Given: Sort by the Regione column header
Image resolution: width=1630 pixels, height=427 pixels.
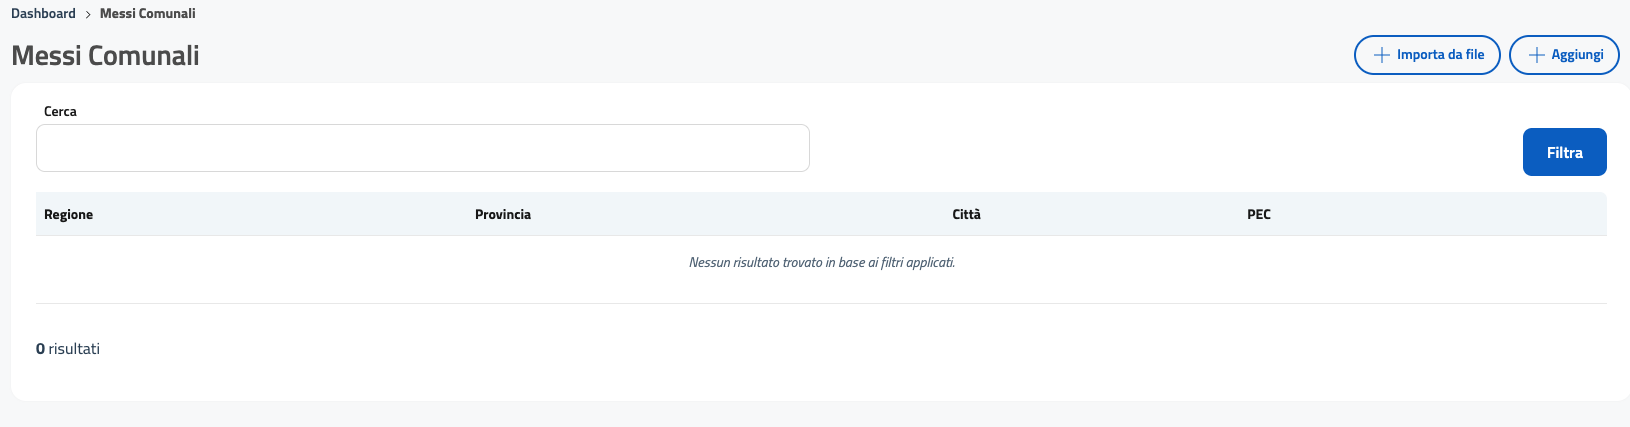Looking at the screenshot, I should click(x=68, y=214).
